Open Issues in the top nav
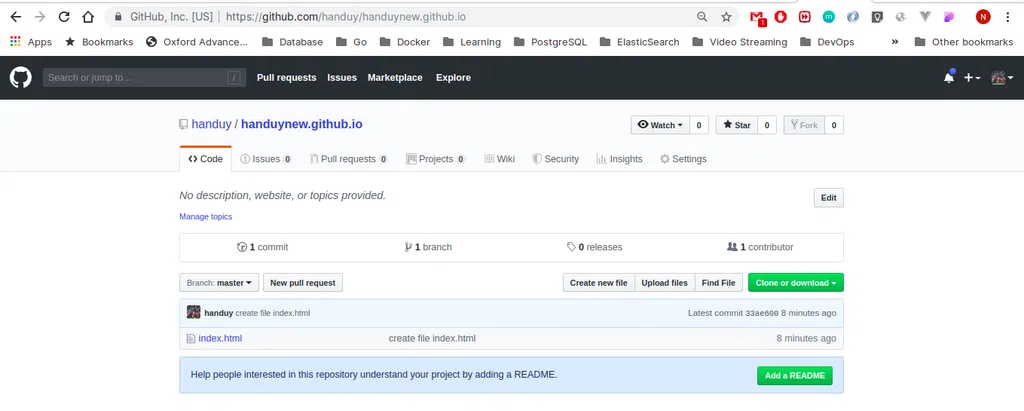 coord(342,78)
